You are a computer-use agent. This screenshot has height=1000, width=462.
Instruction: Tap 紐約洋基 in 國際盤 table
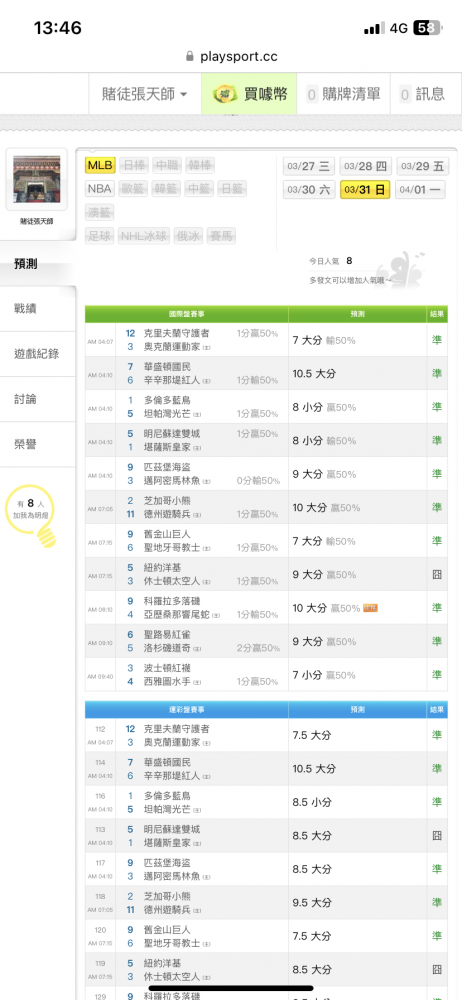162,568
